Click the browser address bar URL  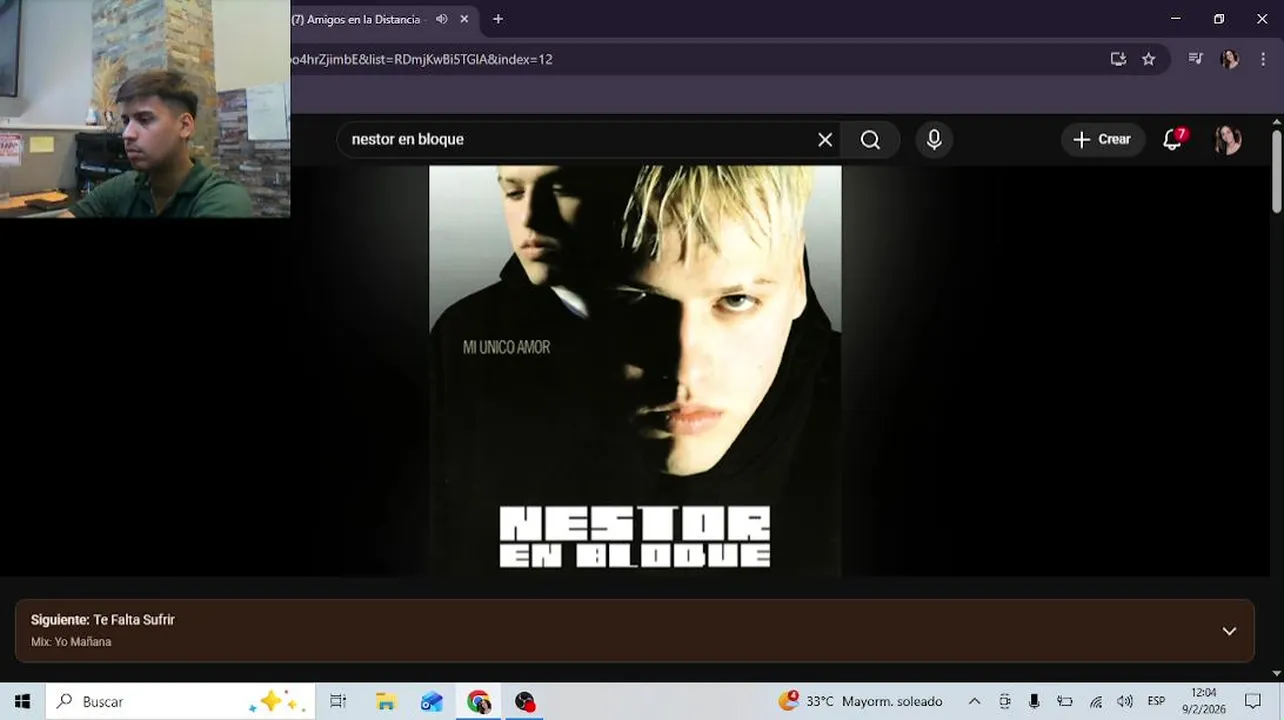(x=422, y=59)
